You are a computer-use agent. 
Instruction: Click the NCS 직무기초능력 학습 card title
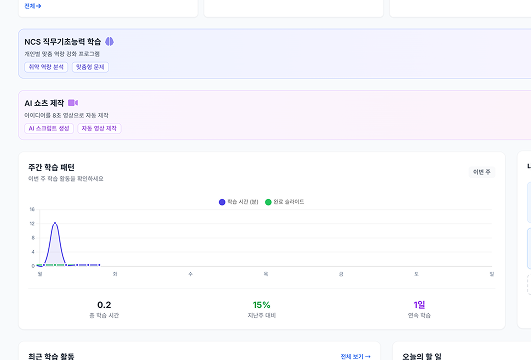tap(63, 42)
